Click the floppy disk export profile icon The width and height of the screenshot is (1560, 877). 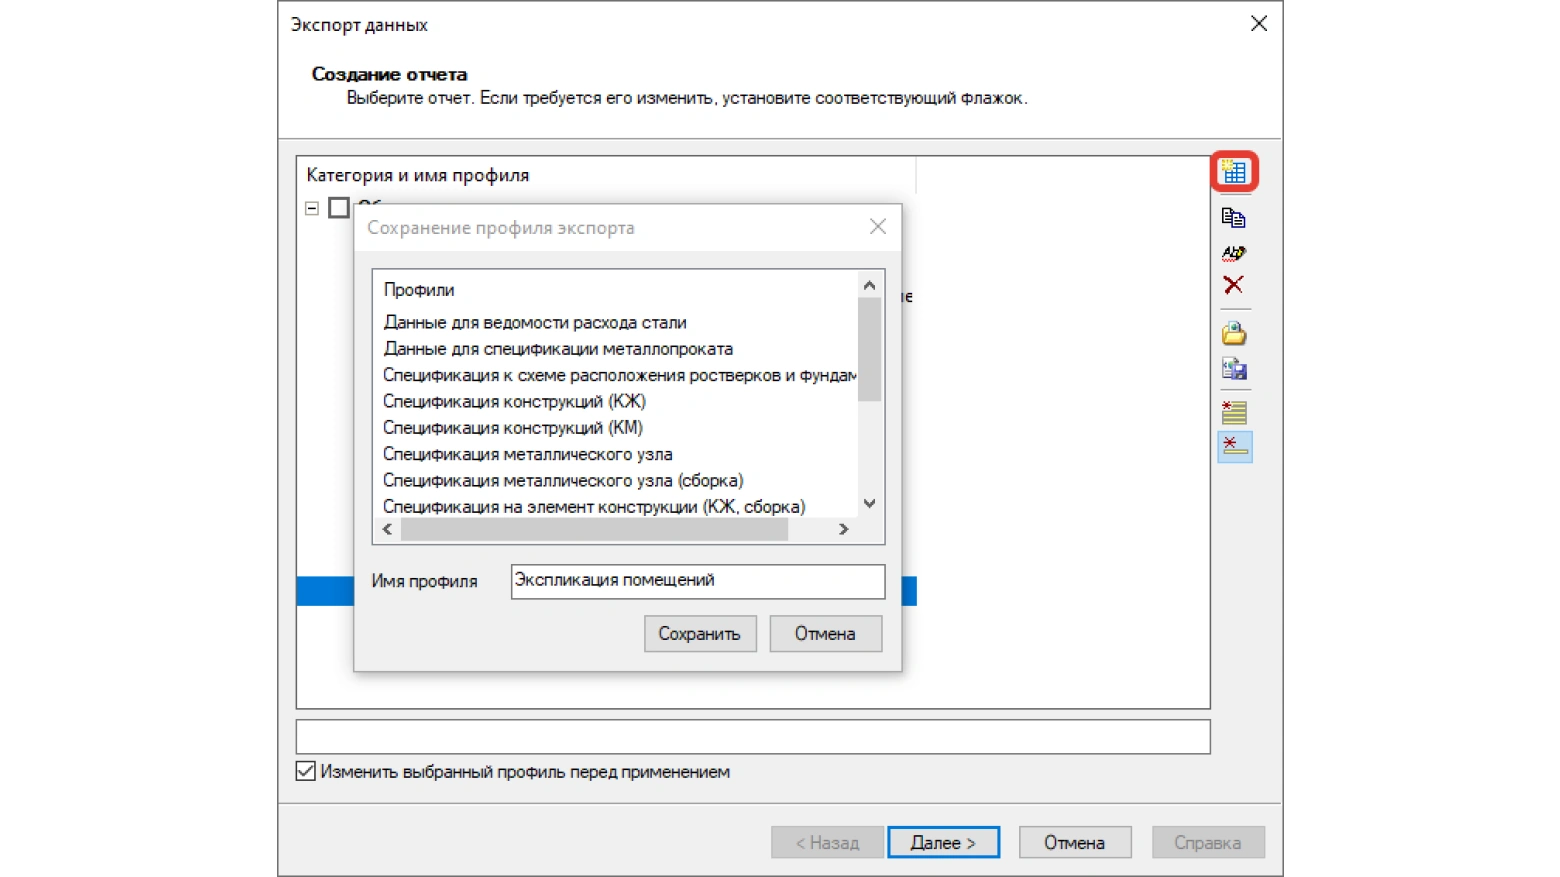pyautogui.click(x=1234, y=369)
